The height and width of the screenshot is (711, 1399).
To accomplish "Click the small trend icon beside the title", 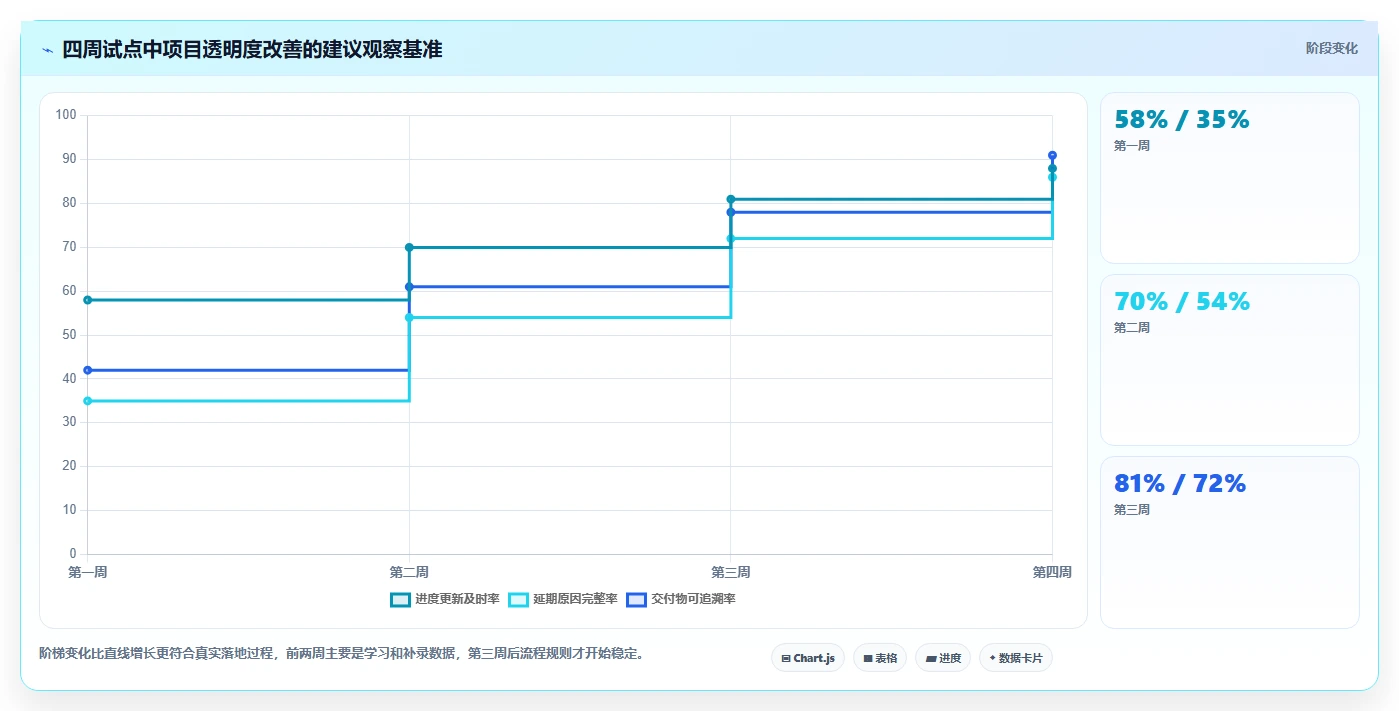I will point(47,50).
